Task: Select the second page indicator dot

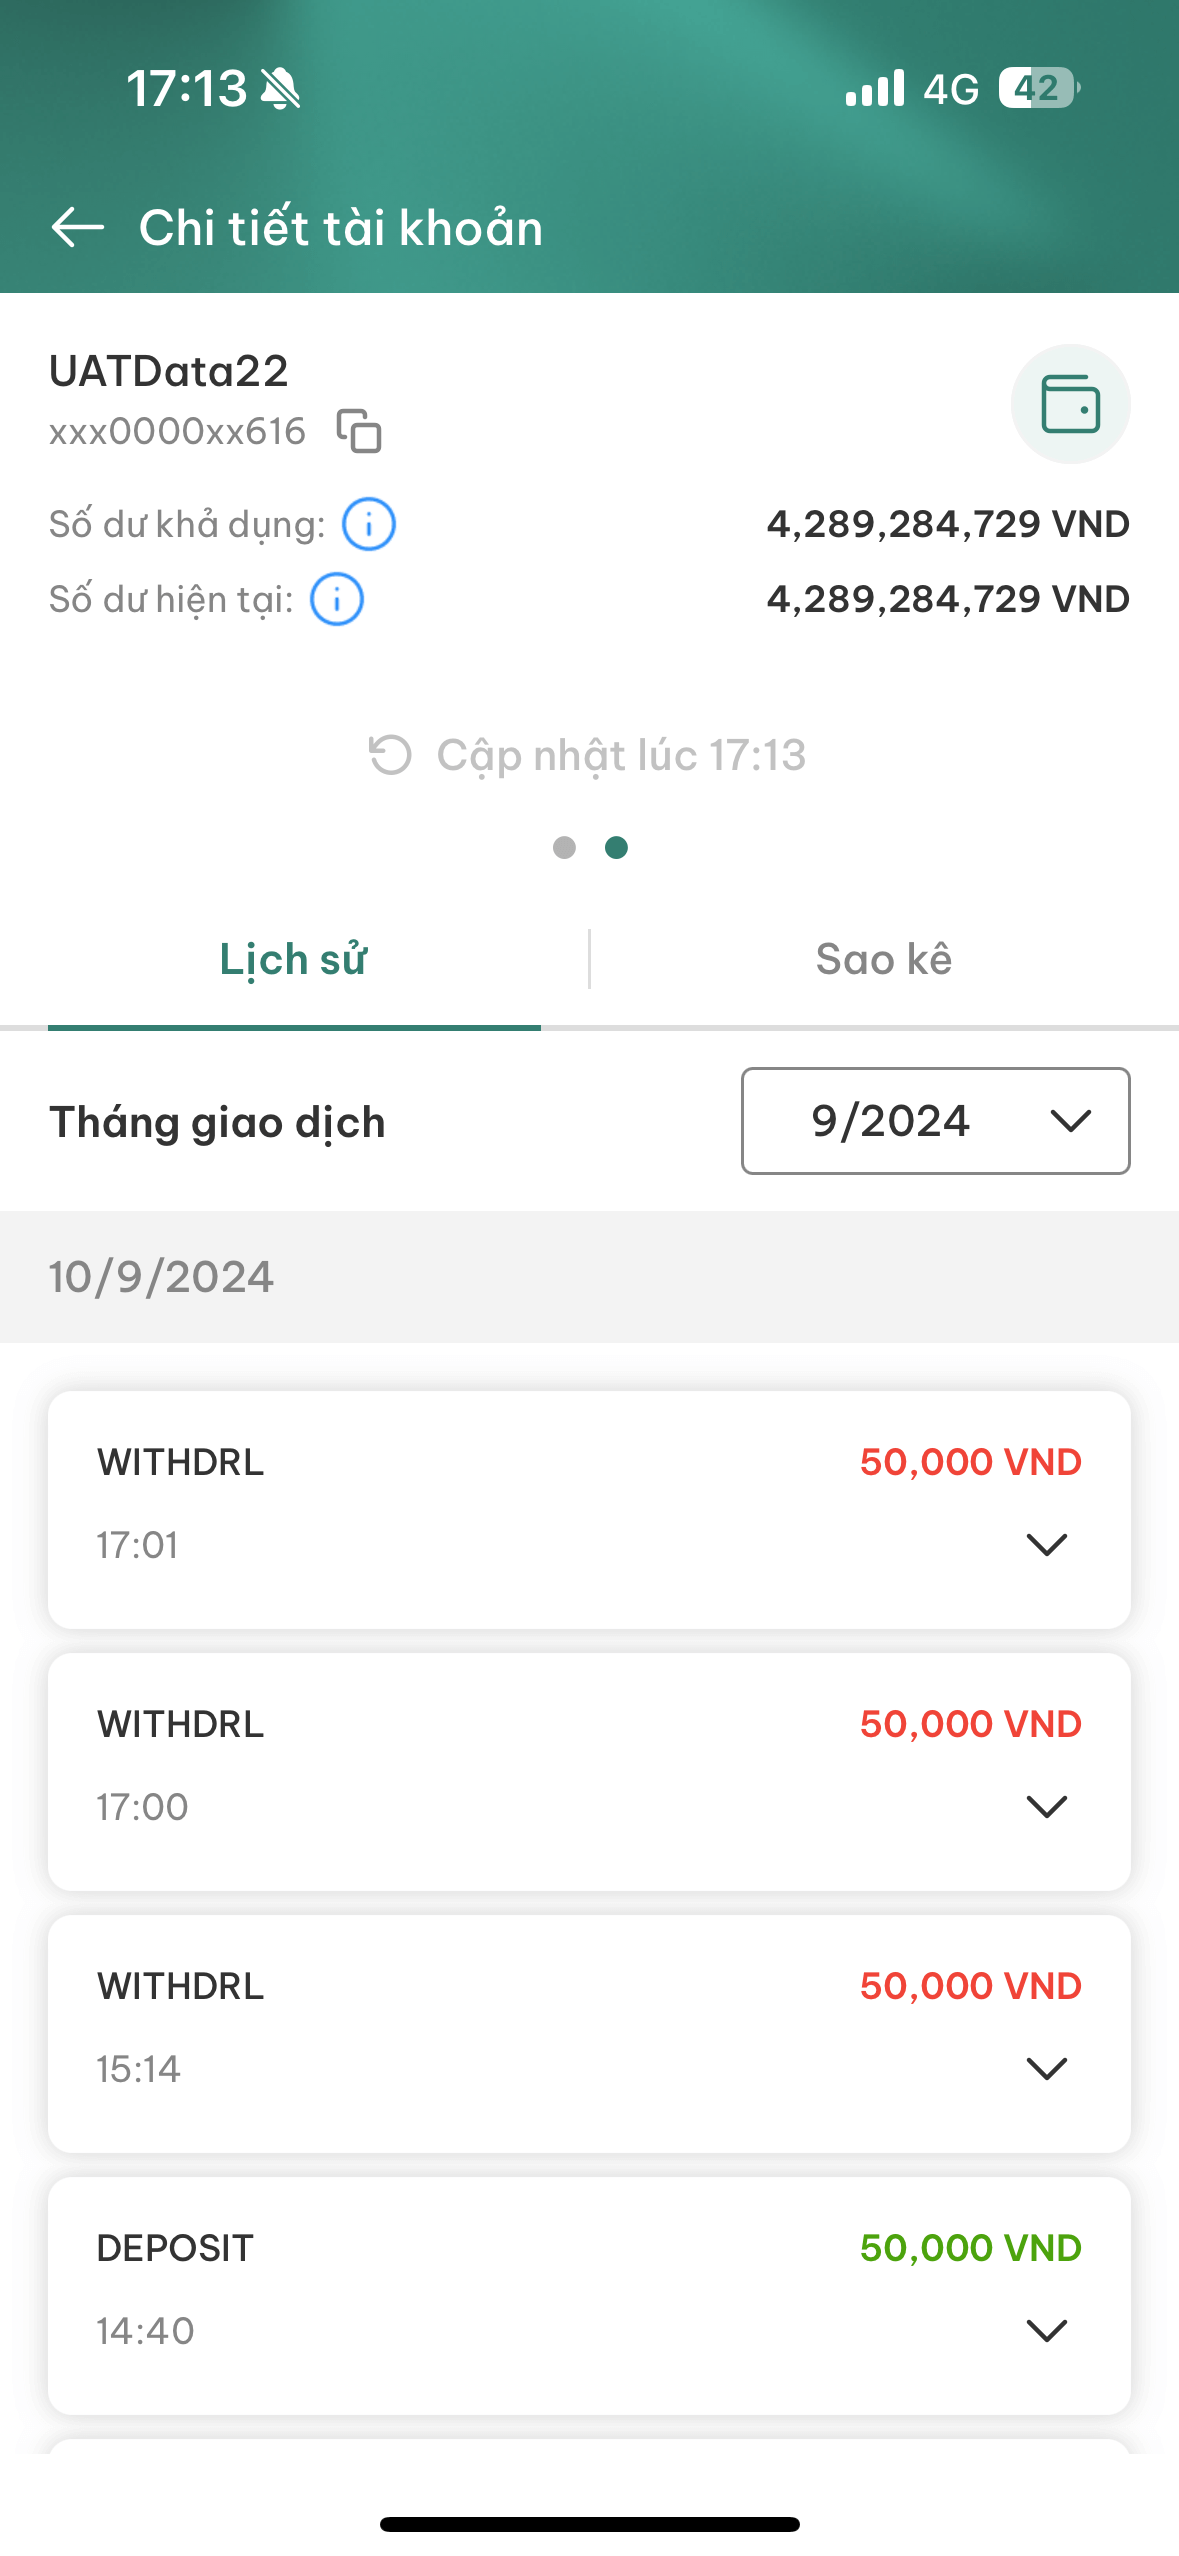Action: pyautogui.click(x=617, y=848)
